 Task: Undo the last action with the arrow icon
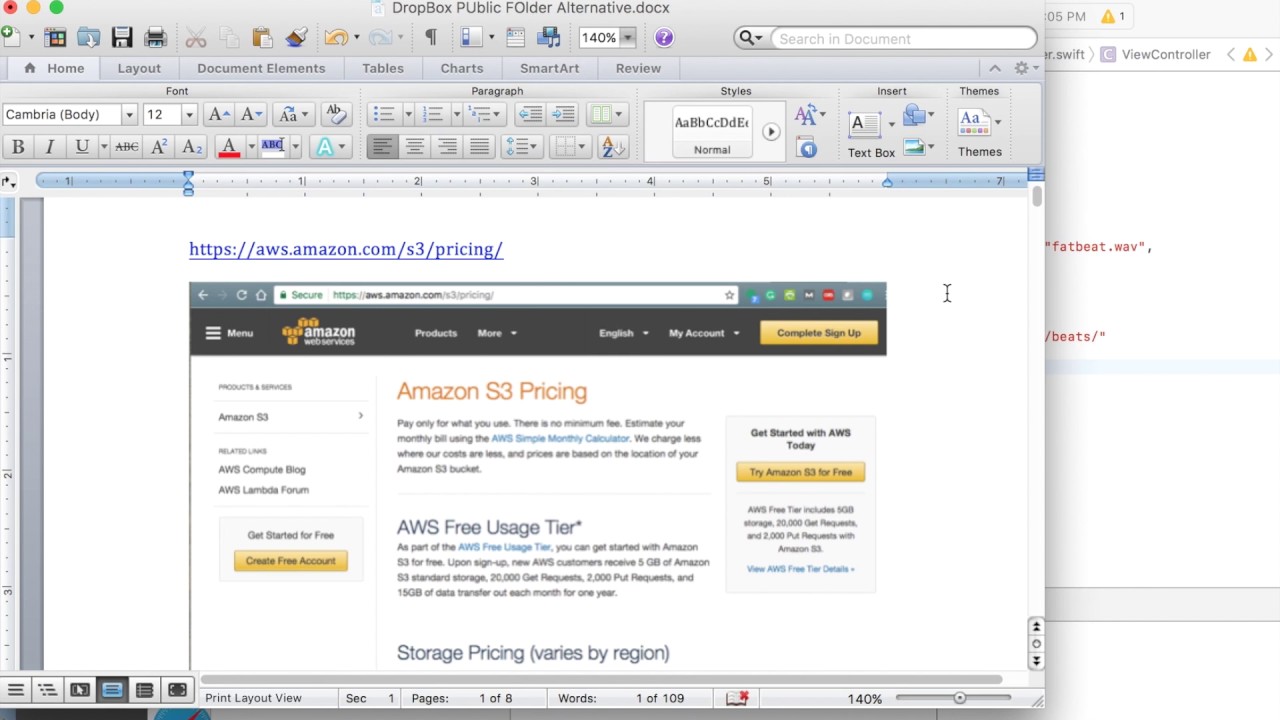tap(336, 38)
